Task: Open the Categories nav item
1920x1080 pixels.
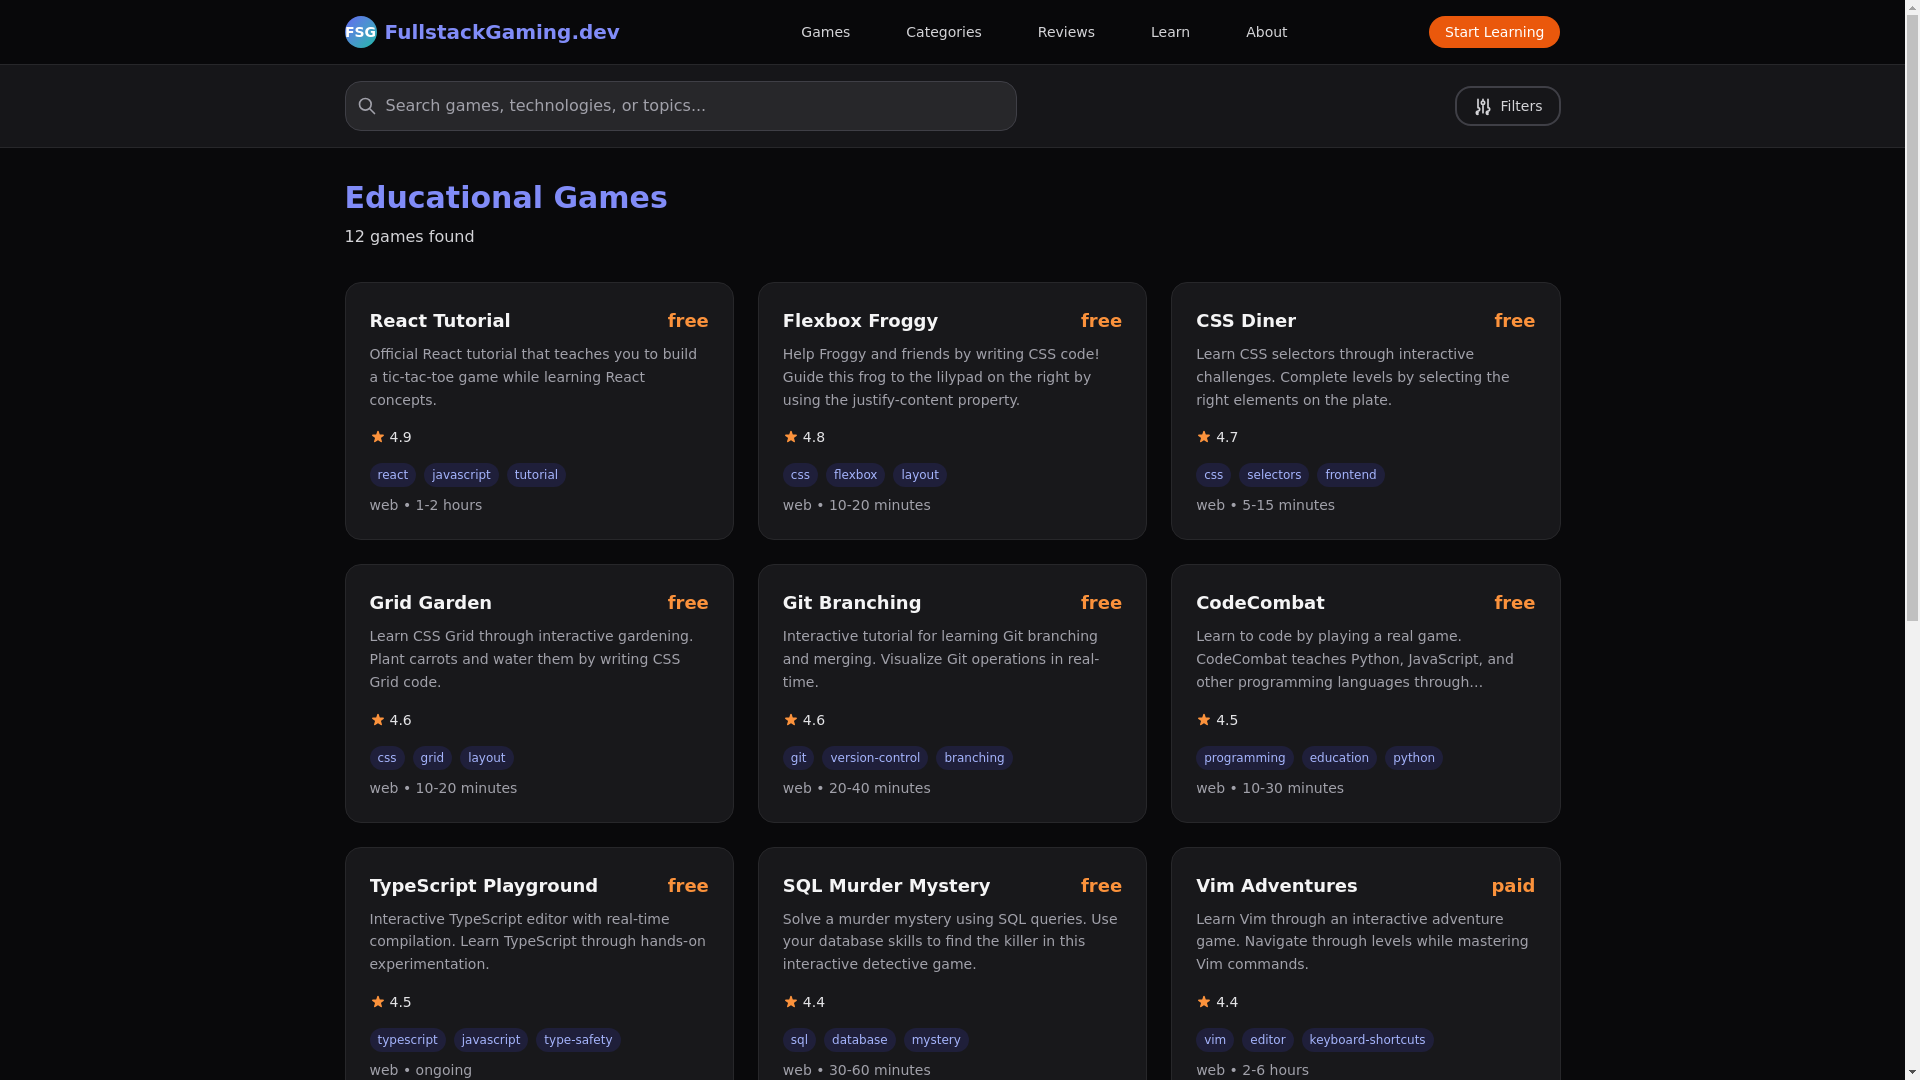Action: (943, 32)
